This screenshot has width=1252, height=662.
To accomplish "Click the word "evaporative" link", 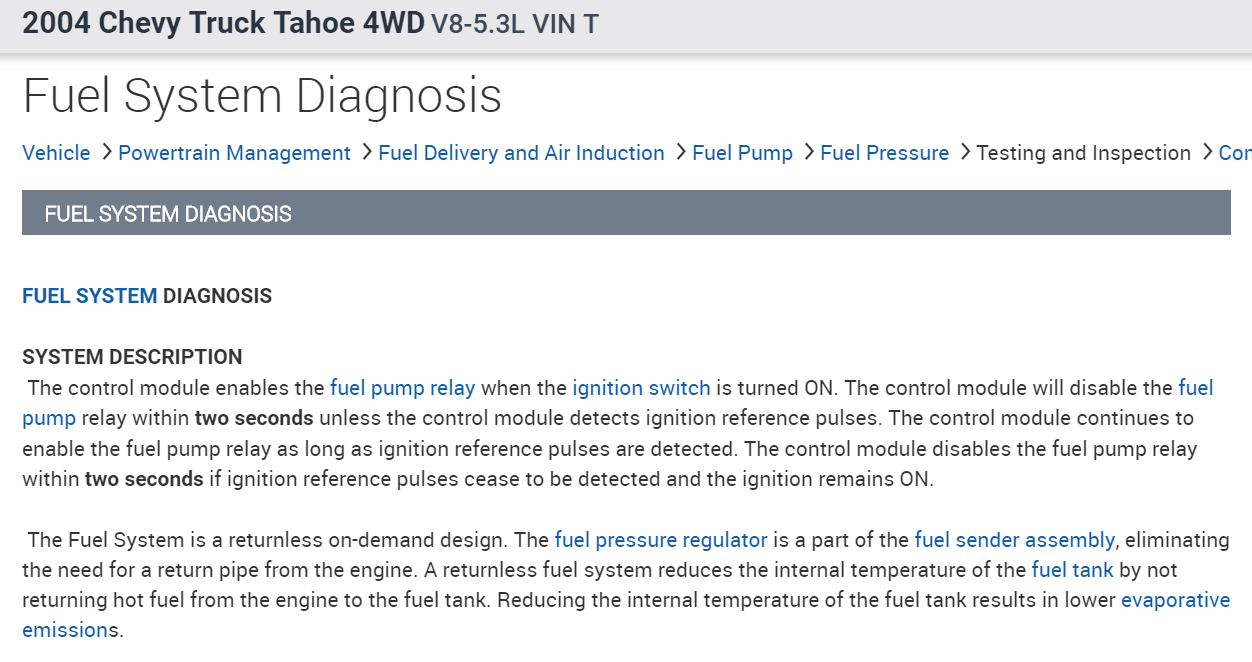I will (x=1175, y=600).
